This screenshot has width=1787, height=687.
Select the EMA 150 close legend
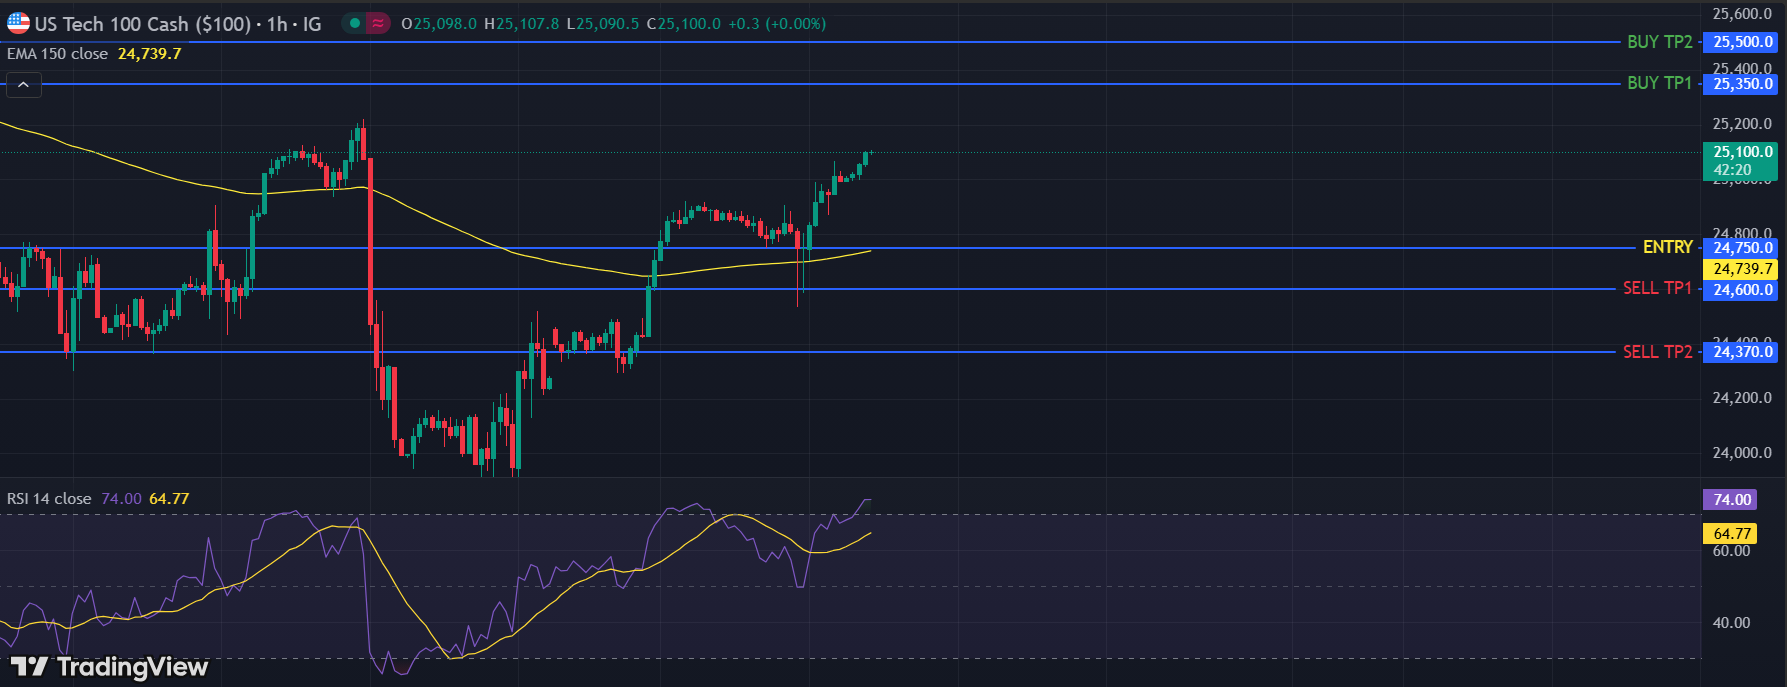(57, 54)
